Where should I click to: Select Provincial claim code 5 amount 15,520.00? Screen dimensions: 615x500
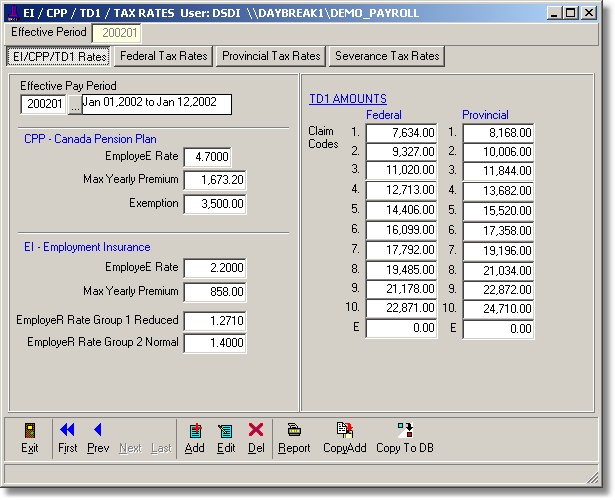coord(498,211)
